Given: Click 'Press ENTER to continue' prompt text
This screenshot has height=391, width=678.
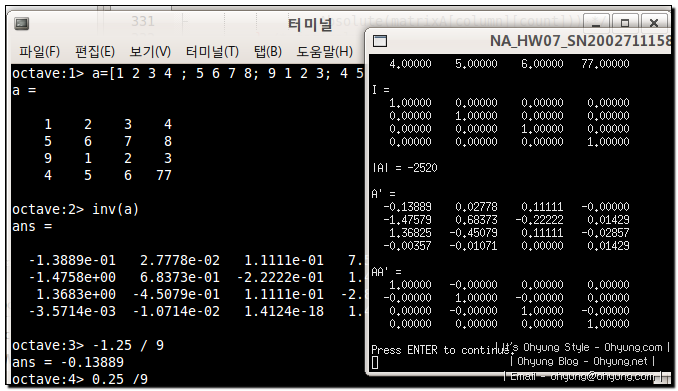Looking at the screenshot, I should [x=442, y=349].
